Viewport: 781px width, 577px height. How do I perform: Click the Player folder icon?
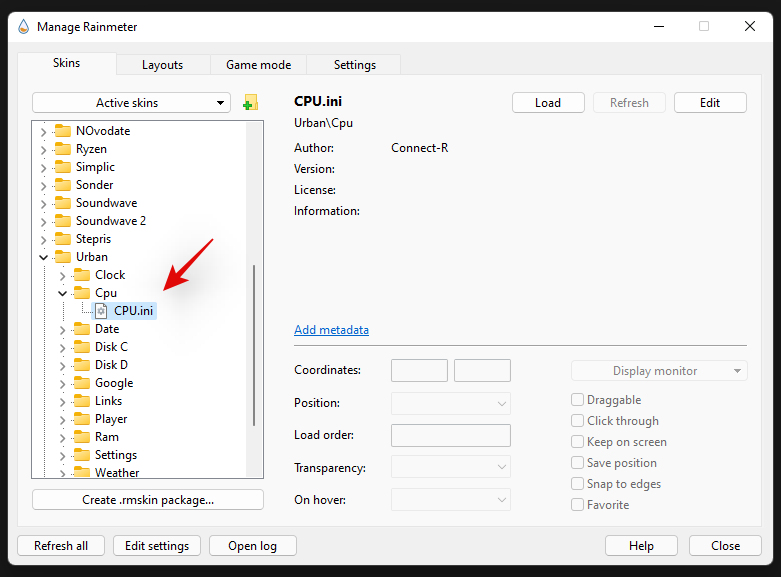82,419
